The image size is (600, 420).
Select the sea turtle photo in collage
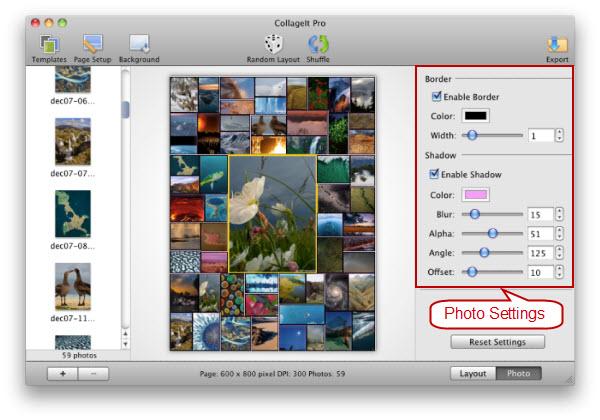coord(214,173)
